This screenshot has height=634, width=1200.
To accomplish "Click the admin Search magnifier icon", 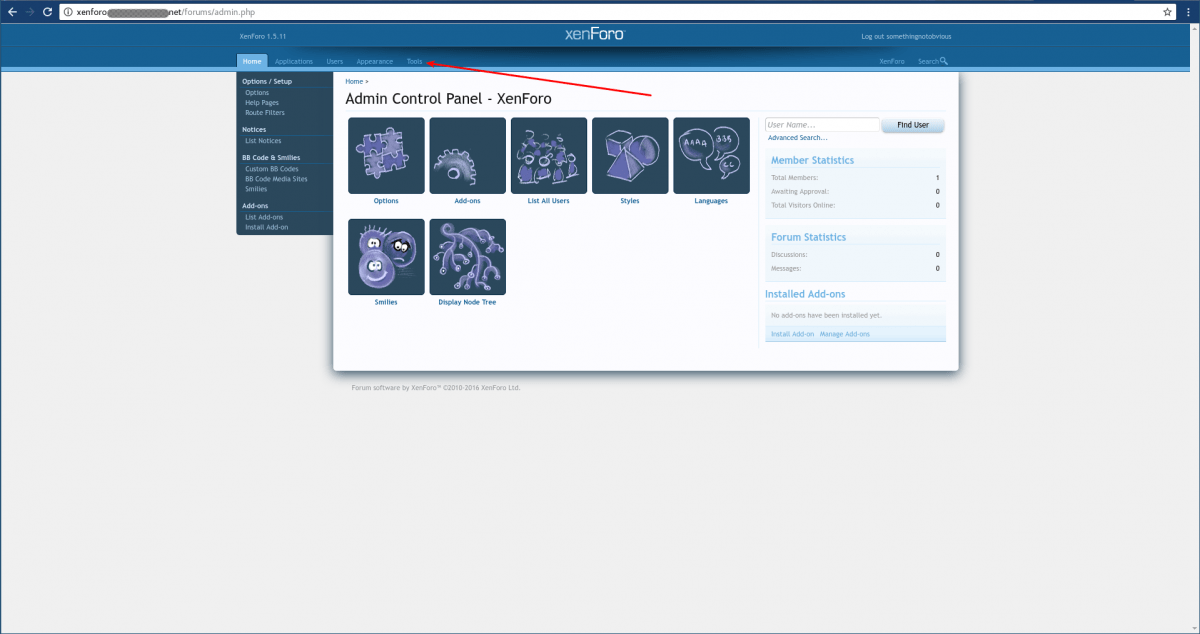I will tap(941, 61).
